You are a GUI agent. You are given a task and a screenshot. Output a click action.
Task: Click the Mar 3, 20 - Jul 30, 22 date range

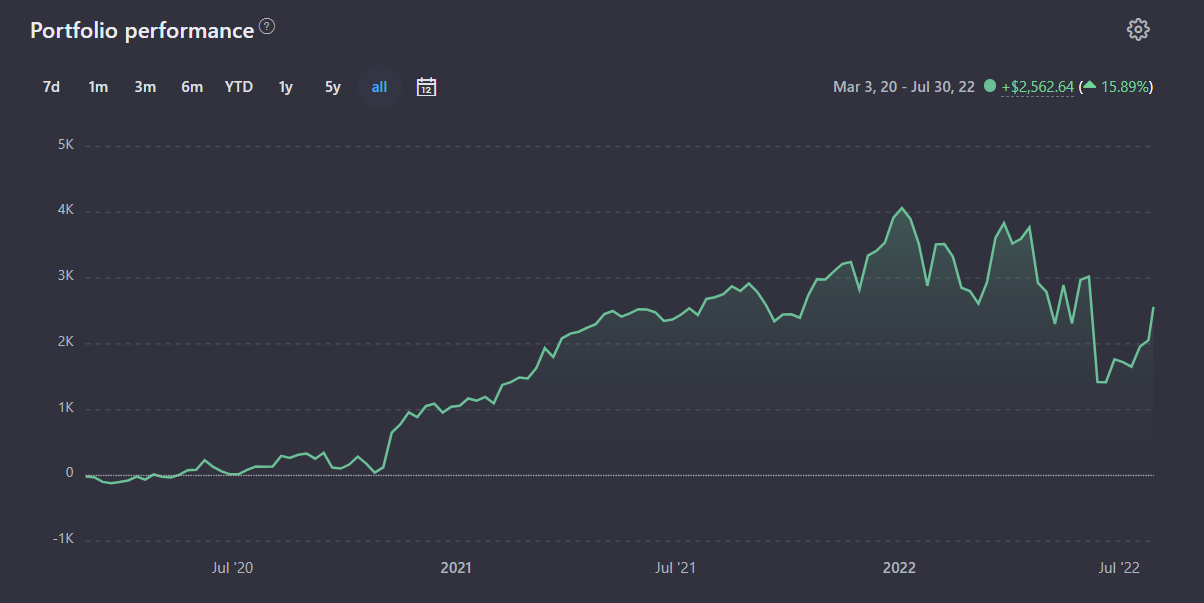pos(903,87)
